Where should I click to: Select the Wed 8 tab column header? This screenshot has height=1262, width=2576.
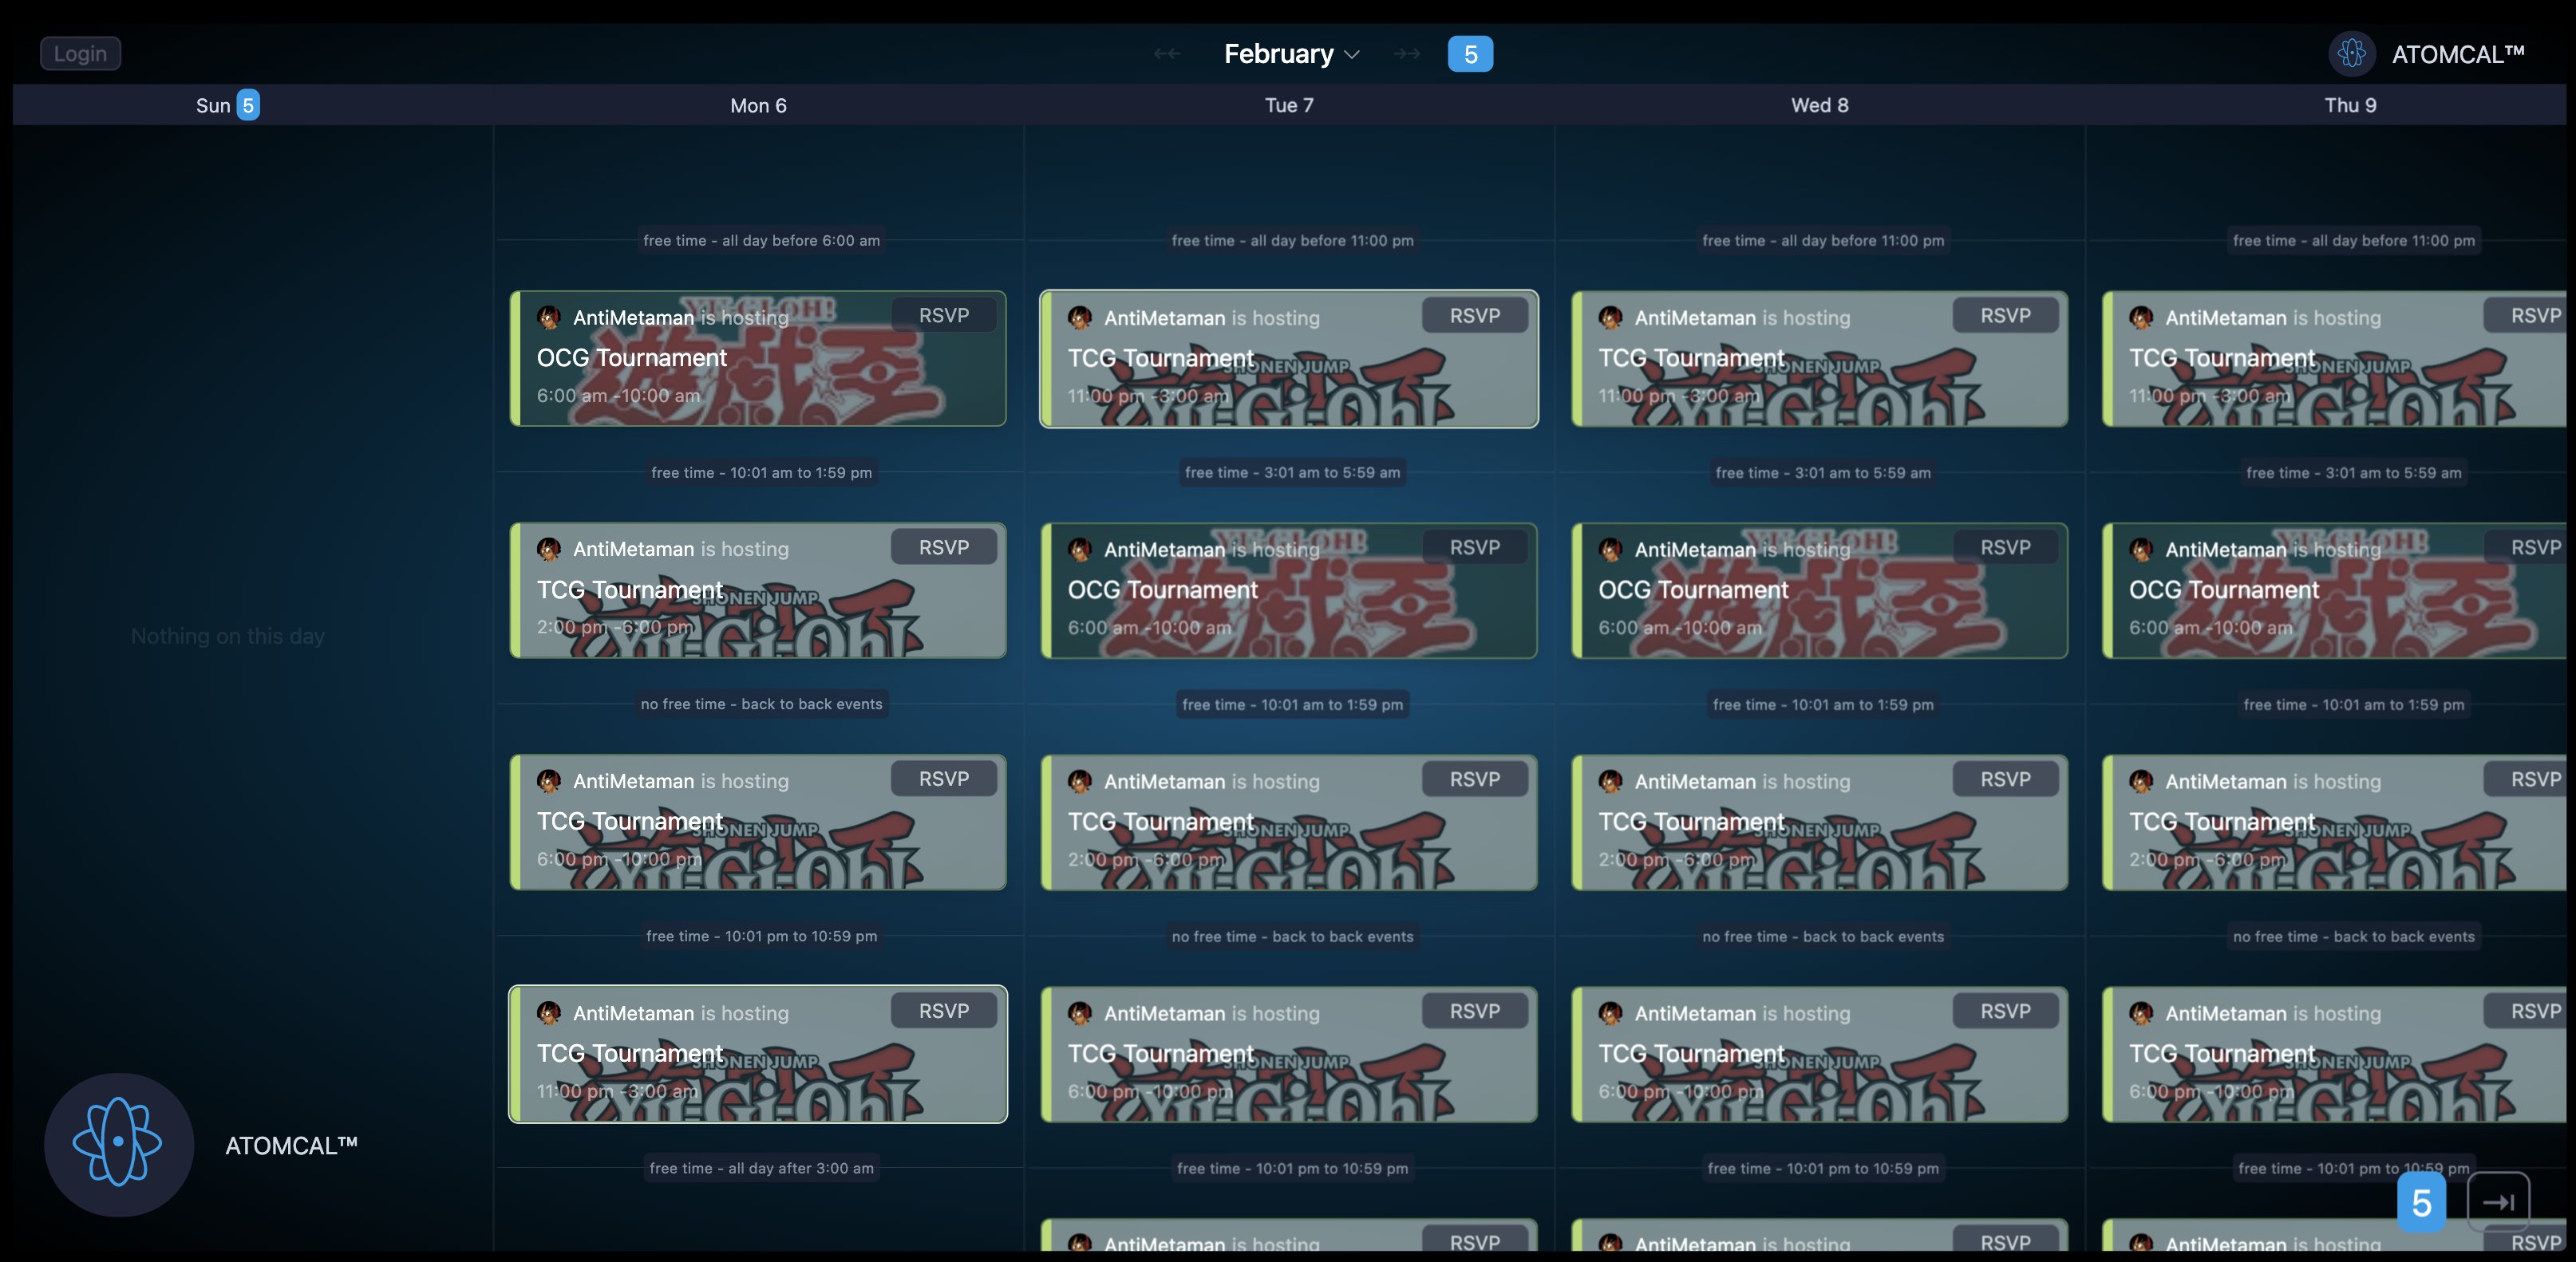(x=1820, y=105)
